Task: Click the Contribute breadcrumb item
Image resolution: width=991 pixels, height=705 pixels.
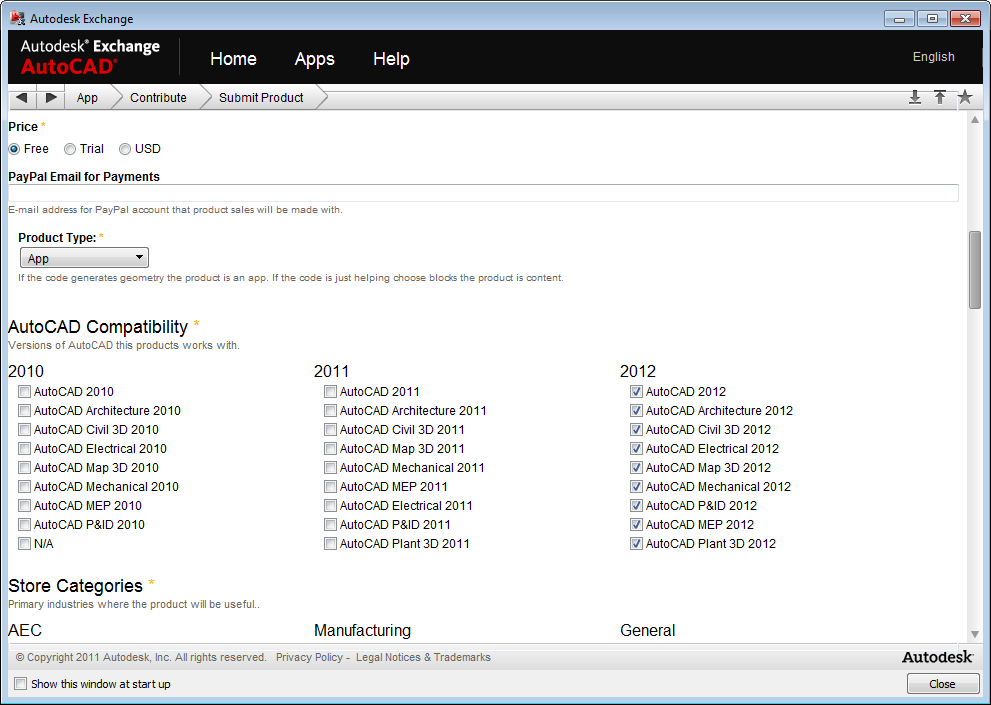Action: point(158,97)
